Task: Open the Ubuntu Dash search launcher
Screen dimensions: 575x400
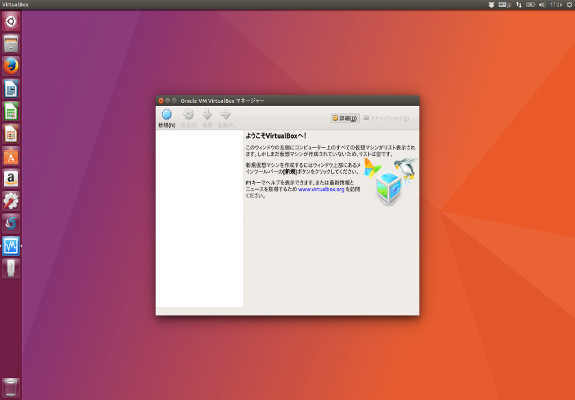Action: point(11,21)
